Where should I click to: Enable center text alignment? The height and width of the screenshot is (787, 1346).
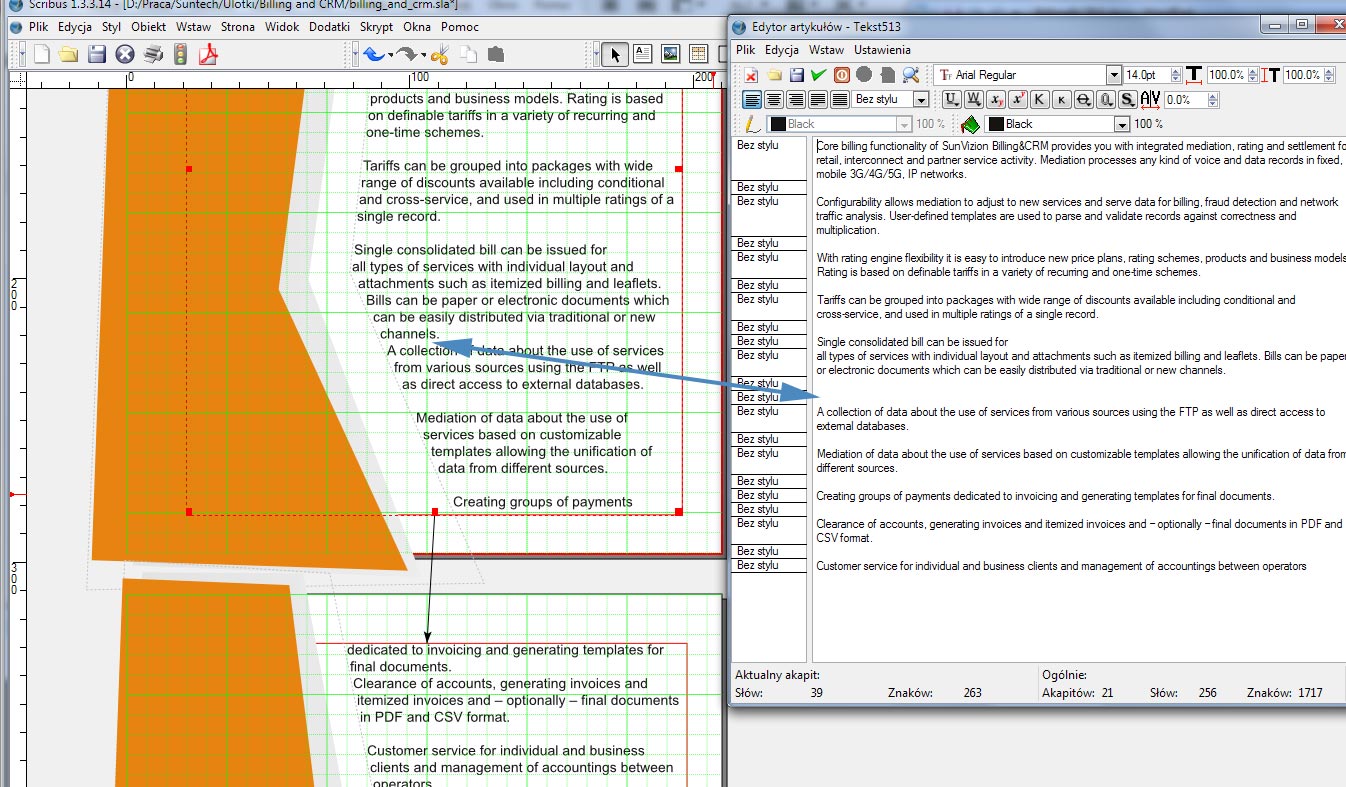(774, 99)
